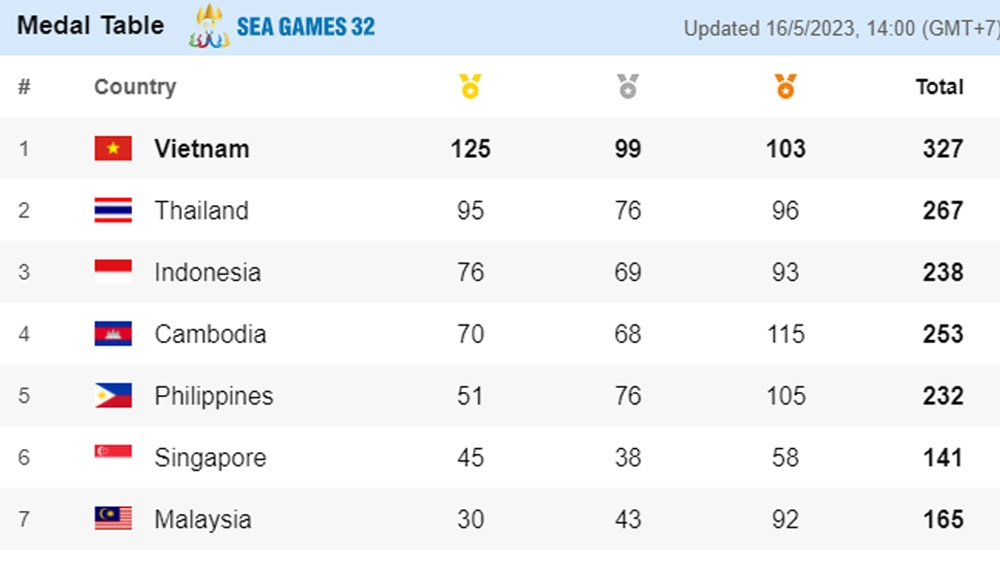Image resolution: width=1000 pixels, height=563 pixels.
Task: Select the Philippines country name
Action: (x=214, y=396)
